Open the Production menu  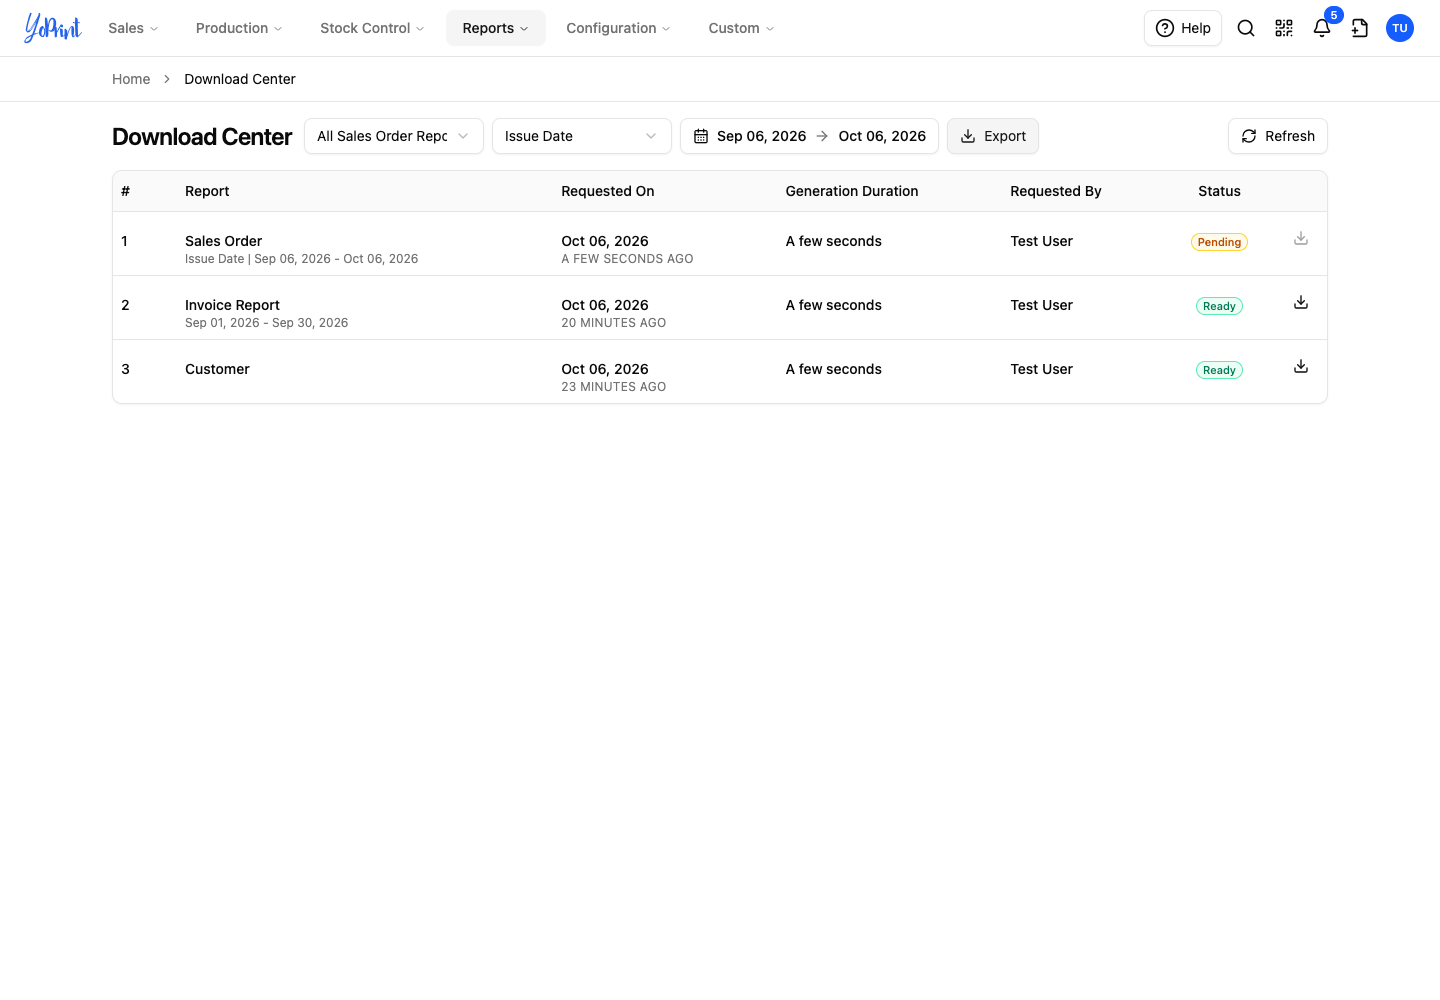coord(239,28)
